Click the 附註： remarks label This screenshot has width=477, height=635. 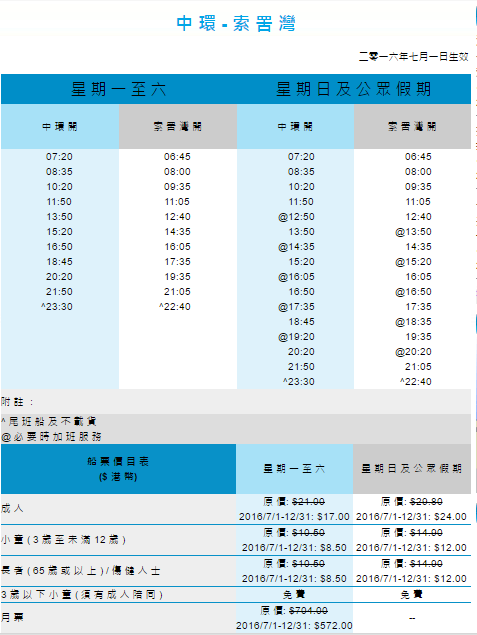17,402
